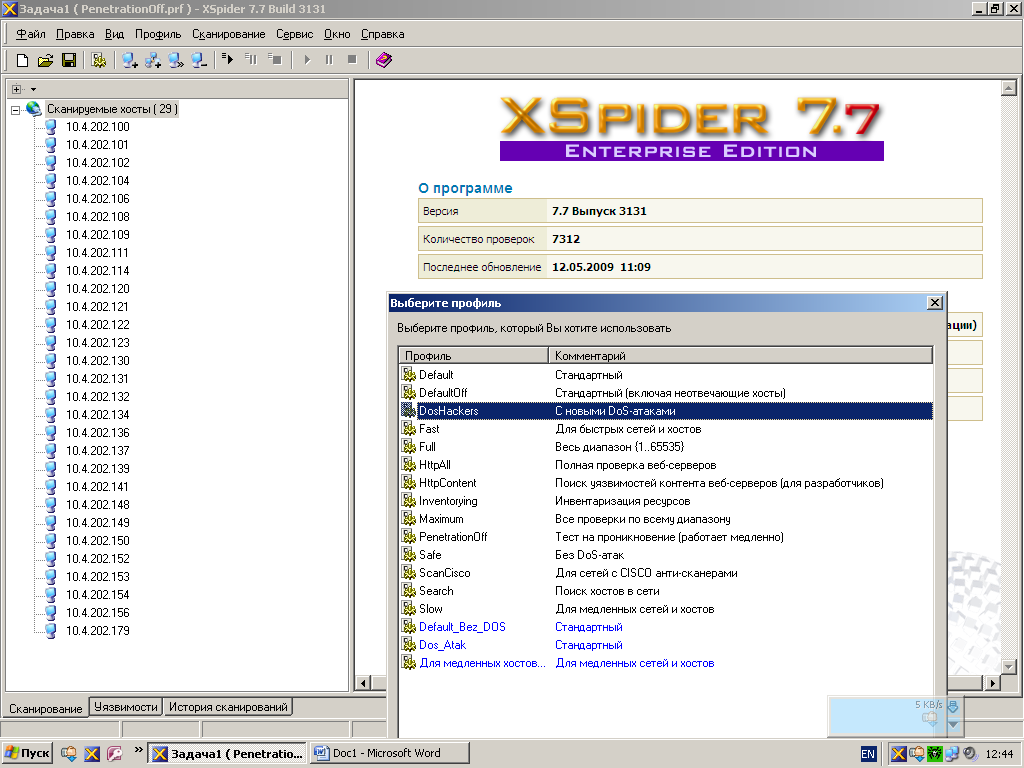This screenshot has height=768, width=1024.
Task: Open the profile editor toolbar icon
Action: coord(98,60)
